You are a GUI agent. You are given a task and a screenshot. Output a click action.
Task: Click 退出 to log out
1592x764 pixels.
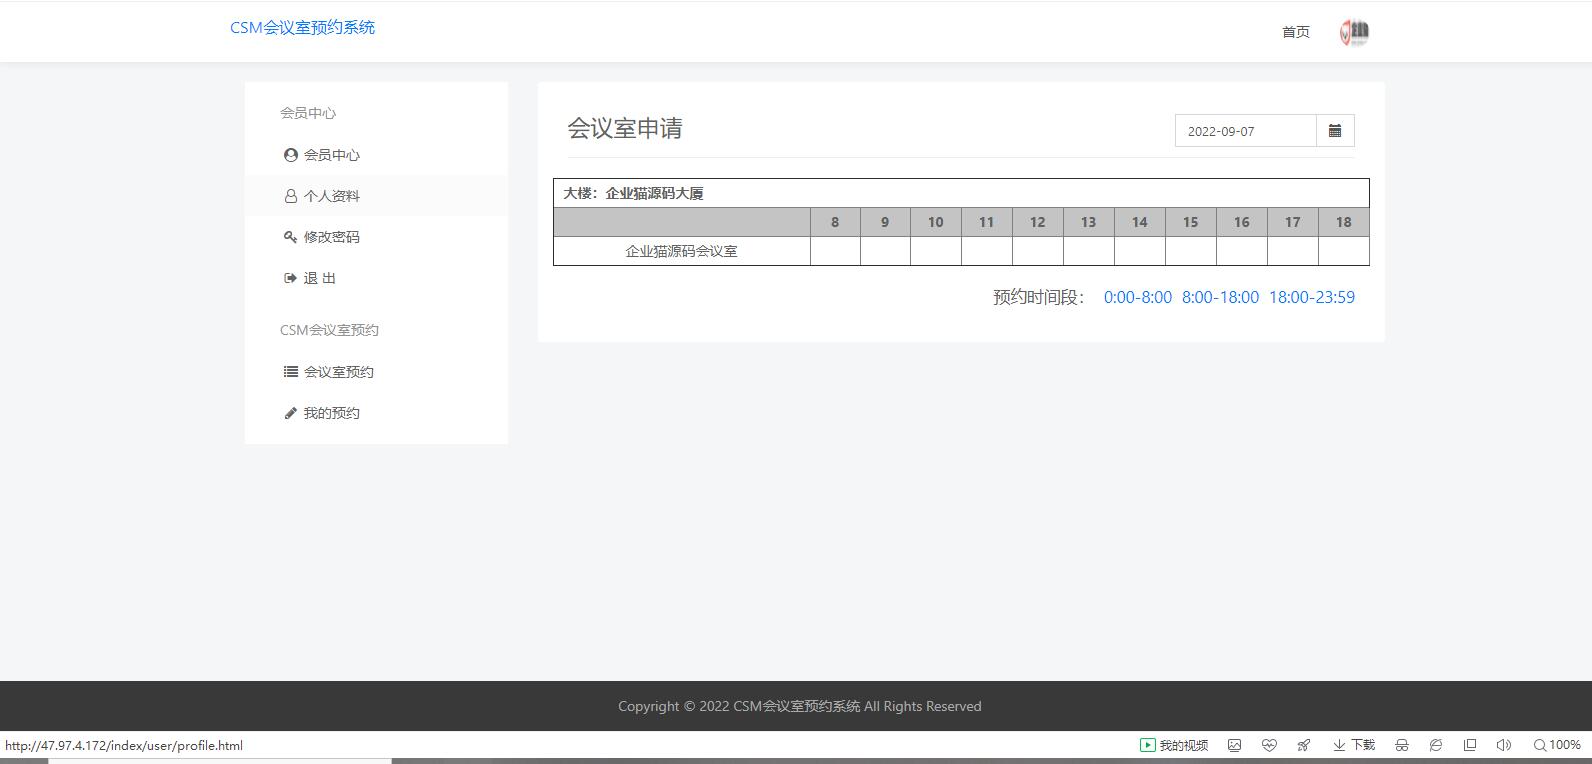[x=319, y=278]
